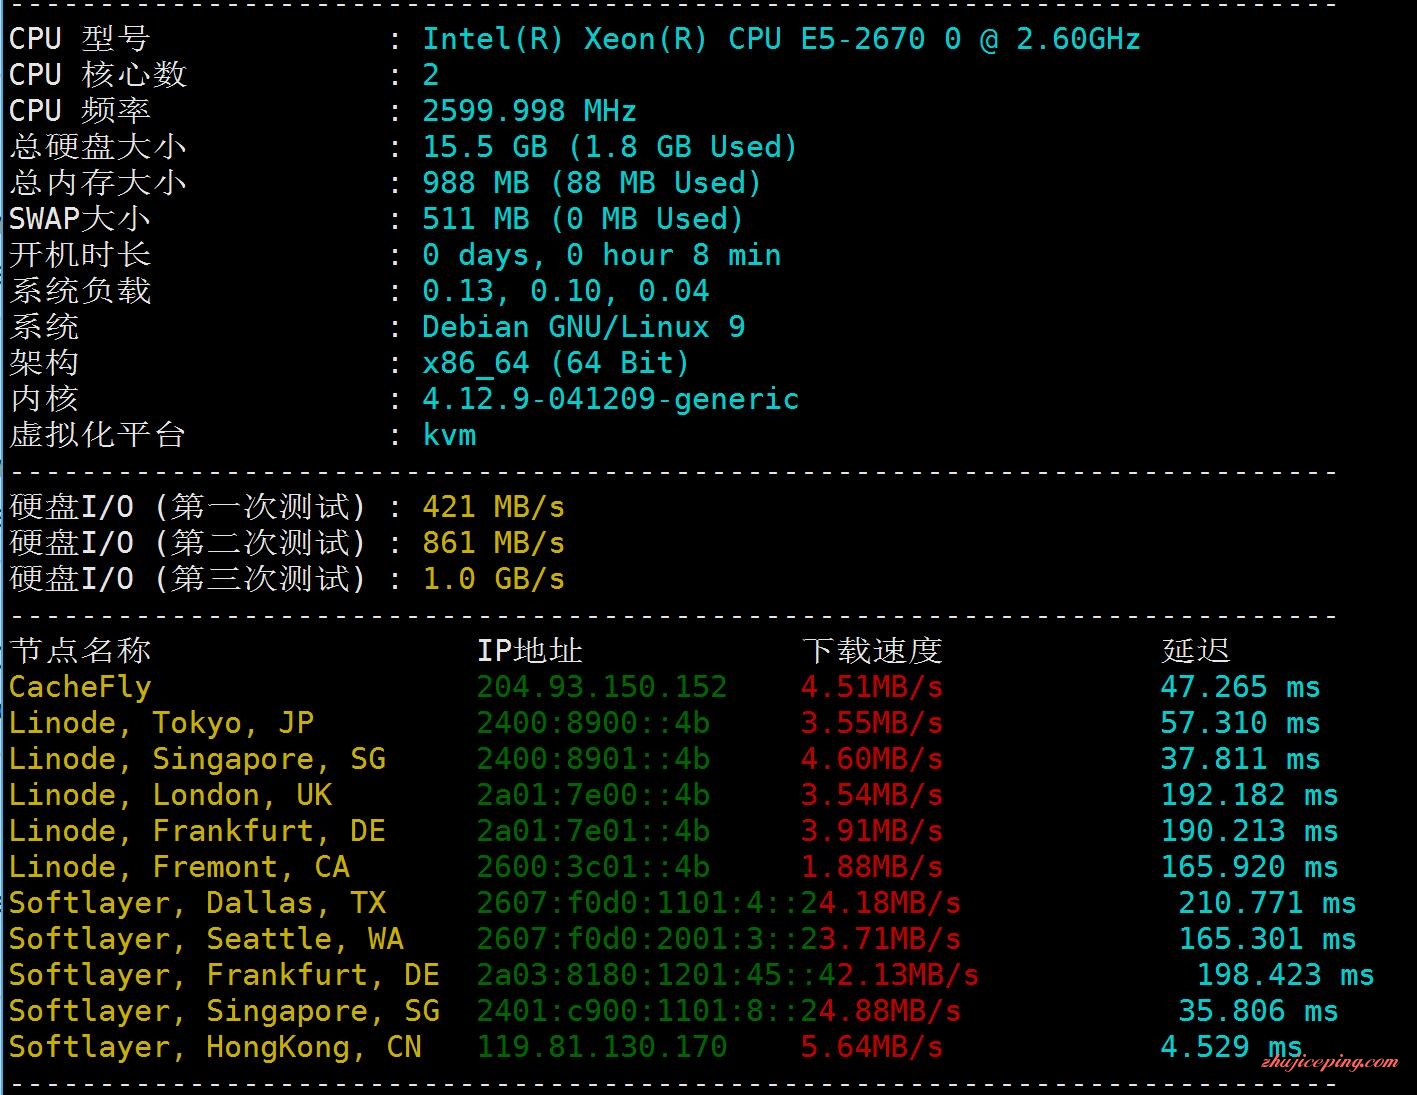This screenshot has width=1417, height=1095.
Task: Click the kernel value '4.12.9-041209-generic'
Action: pos(610,399)
